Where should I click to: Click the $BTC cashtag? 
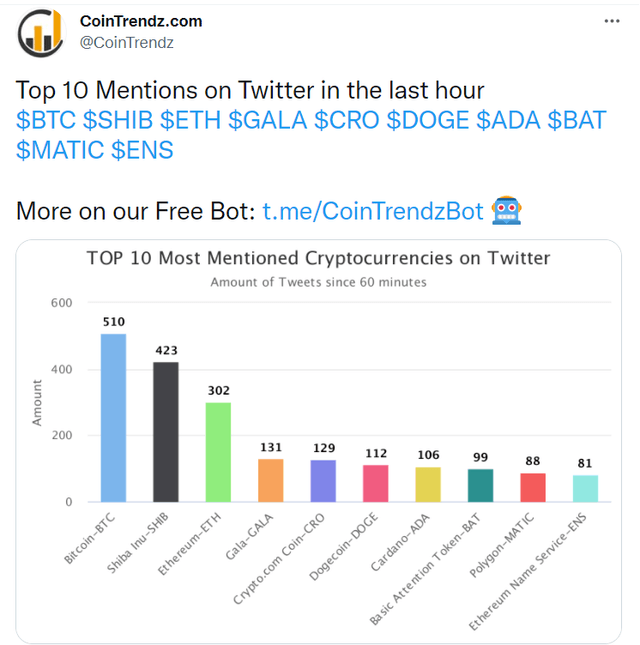tap(46, 120)
